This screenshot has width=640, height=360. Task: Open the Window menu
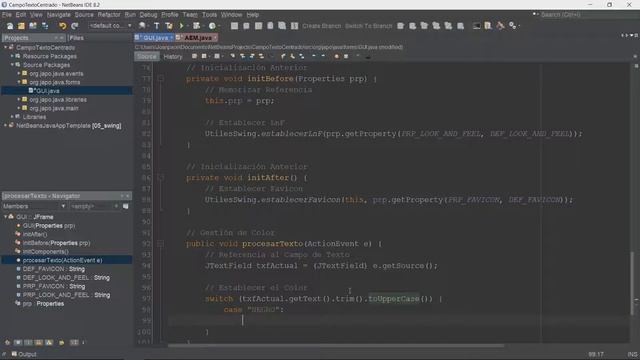point(231,15)
